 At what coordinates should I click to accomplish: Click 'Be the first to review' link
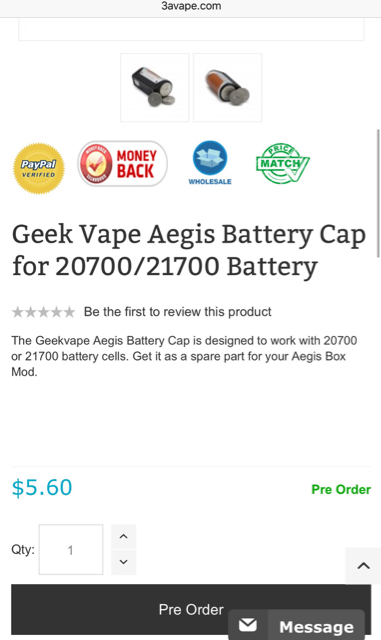pyautogui.click(x=177, y=312)
